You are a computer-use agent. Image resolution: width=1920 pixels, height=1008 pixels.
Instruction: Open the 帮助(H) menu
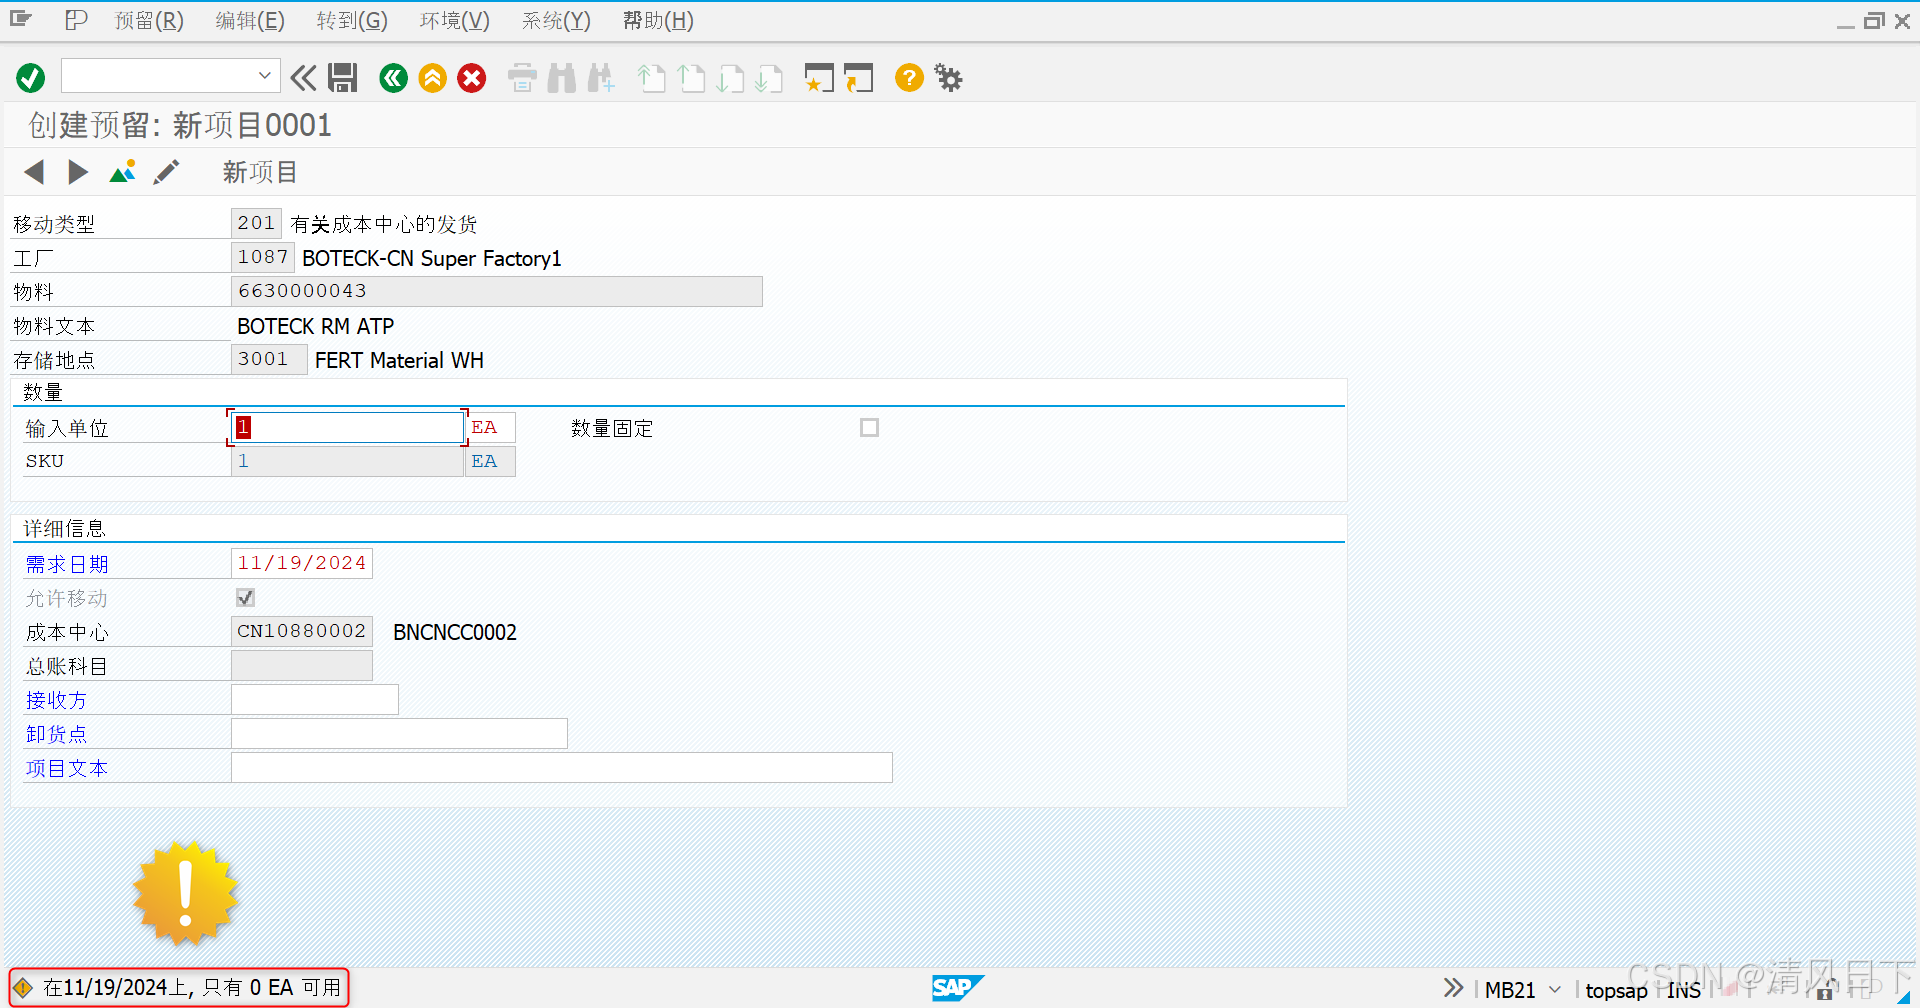pyautogui.click(x=658, y=20)
